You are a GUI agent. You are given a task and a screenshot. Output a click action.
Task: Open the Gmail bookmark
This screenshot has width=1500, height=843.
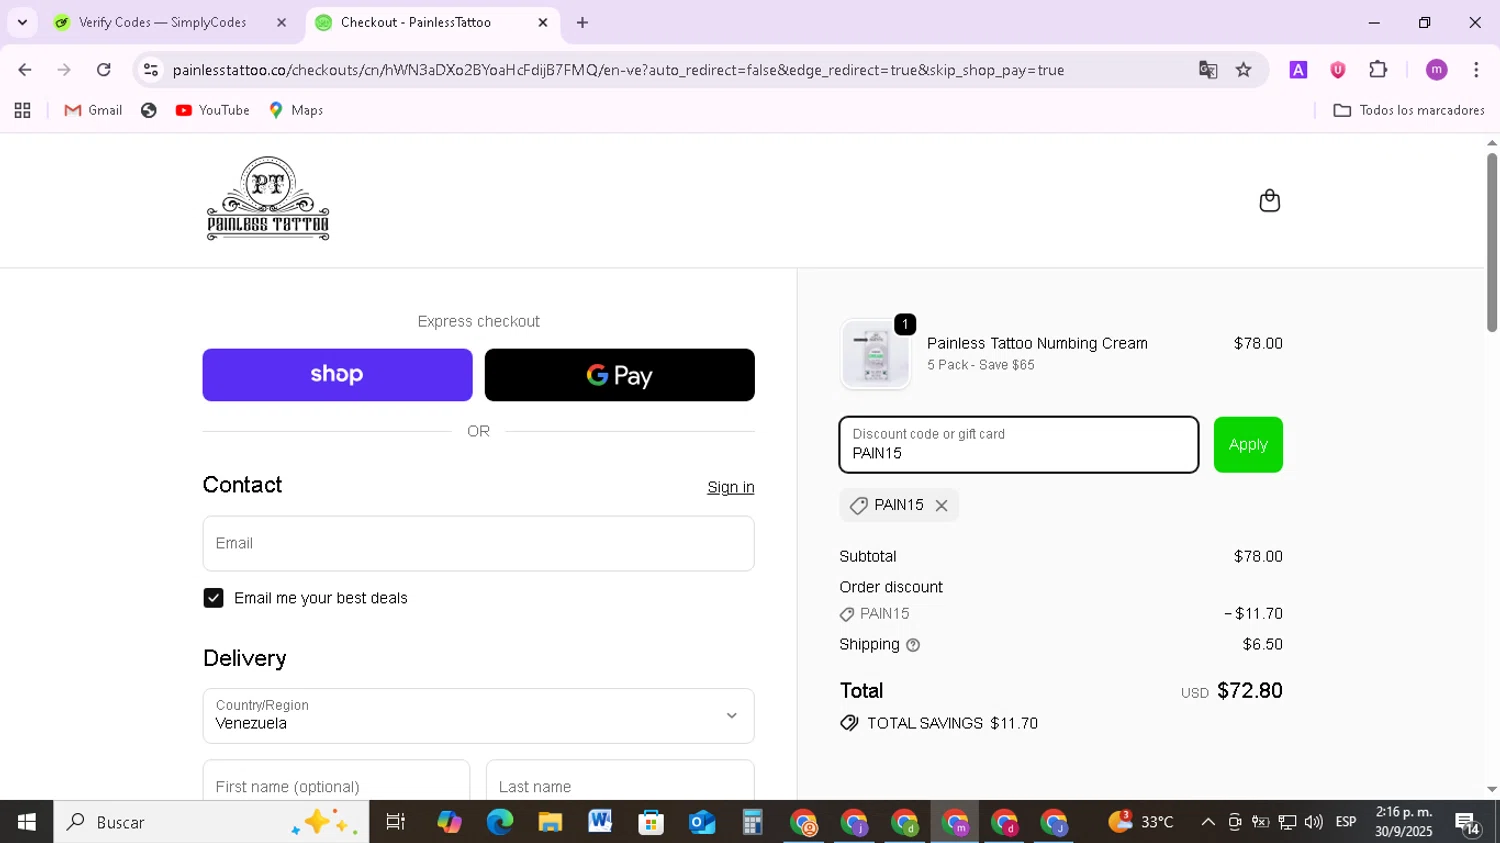[x=93, y=111]
